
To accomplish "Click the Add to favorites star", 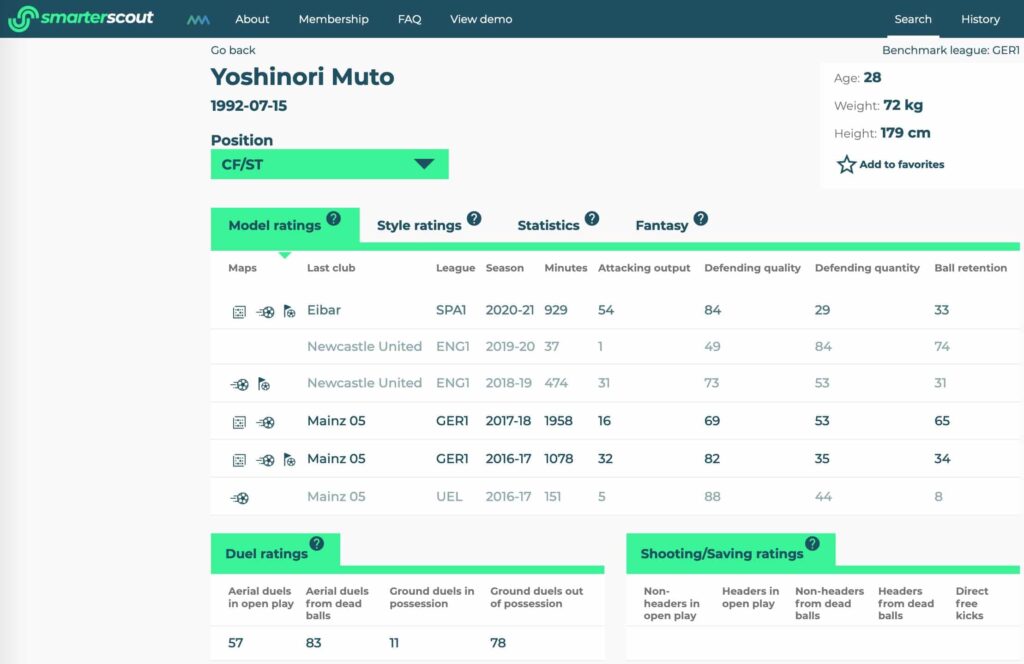I will [846, 164].
